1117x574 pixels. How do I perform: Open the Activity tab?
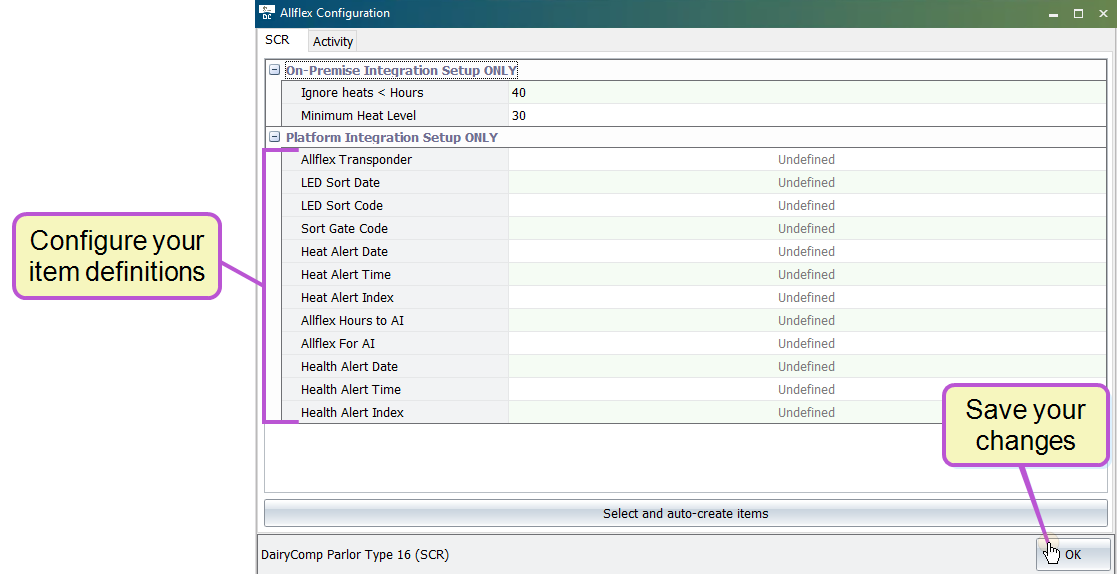(333, 41)
